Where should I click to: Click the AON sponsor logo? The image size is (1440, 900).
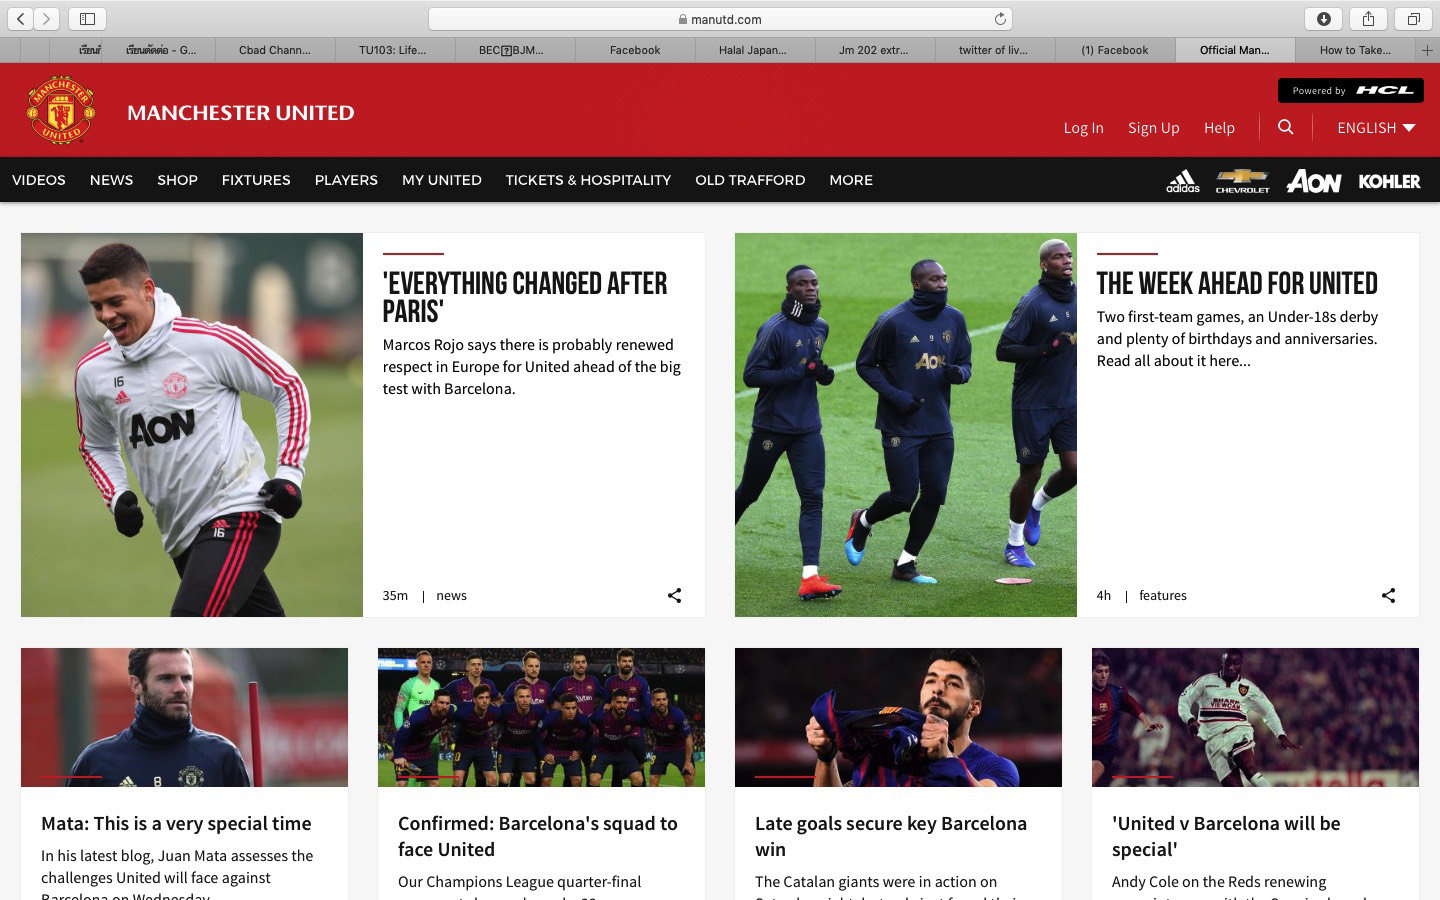pyautogui.click(x=1314, y=181)
